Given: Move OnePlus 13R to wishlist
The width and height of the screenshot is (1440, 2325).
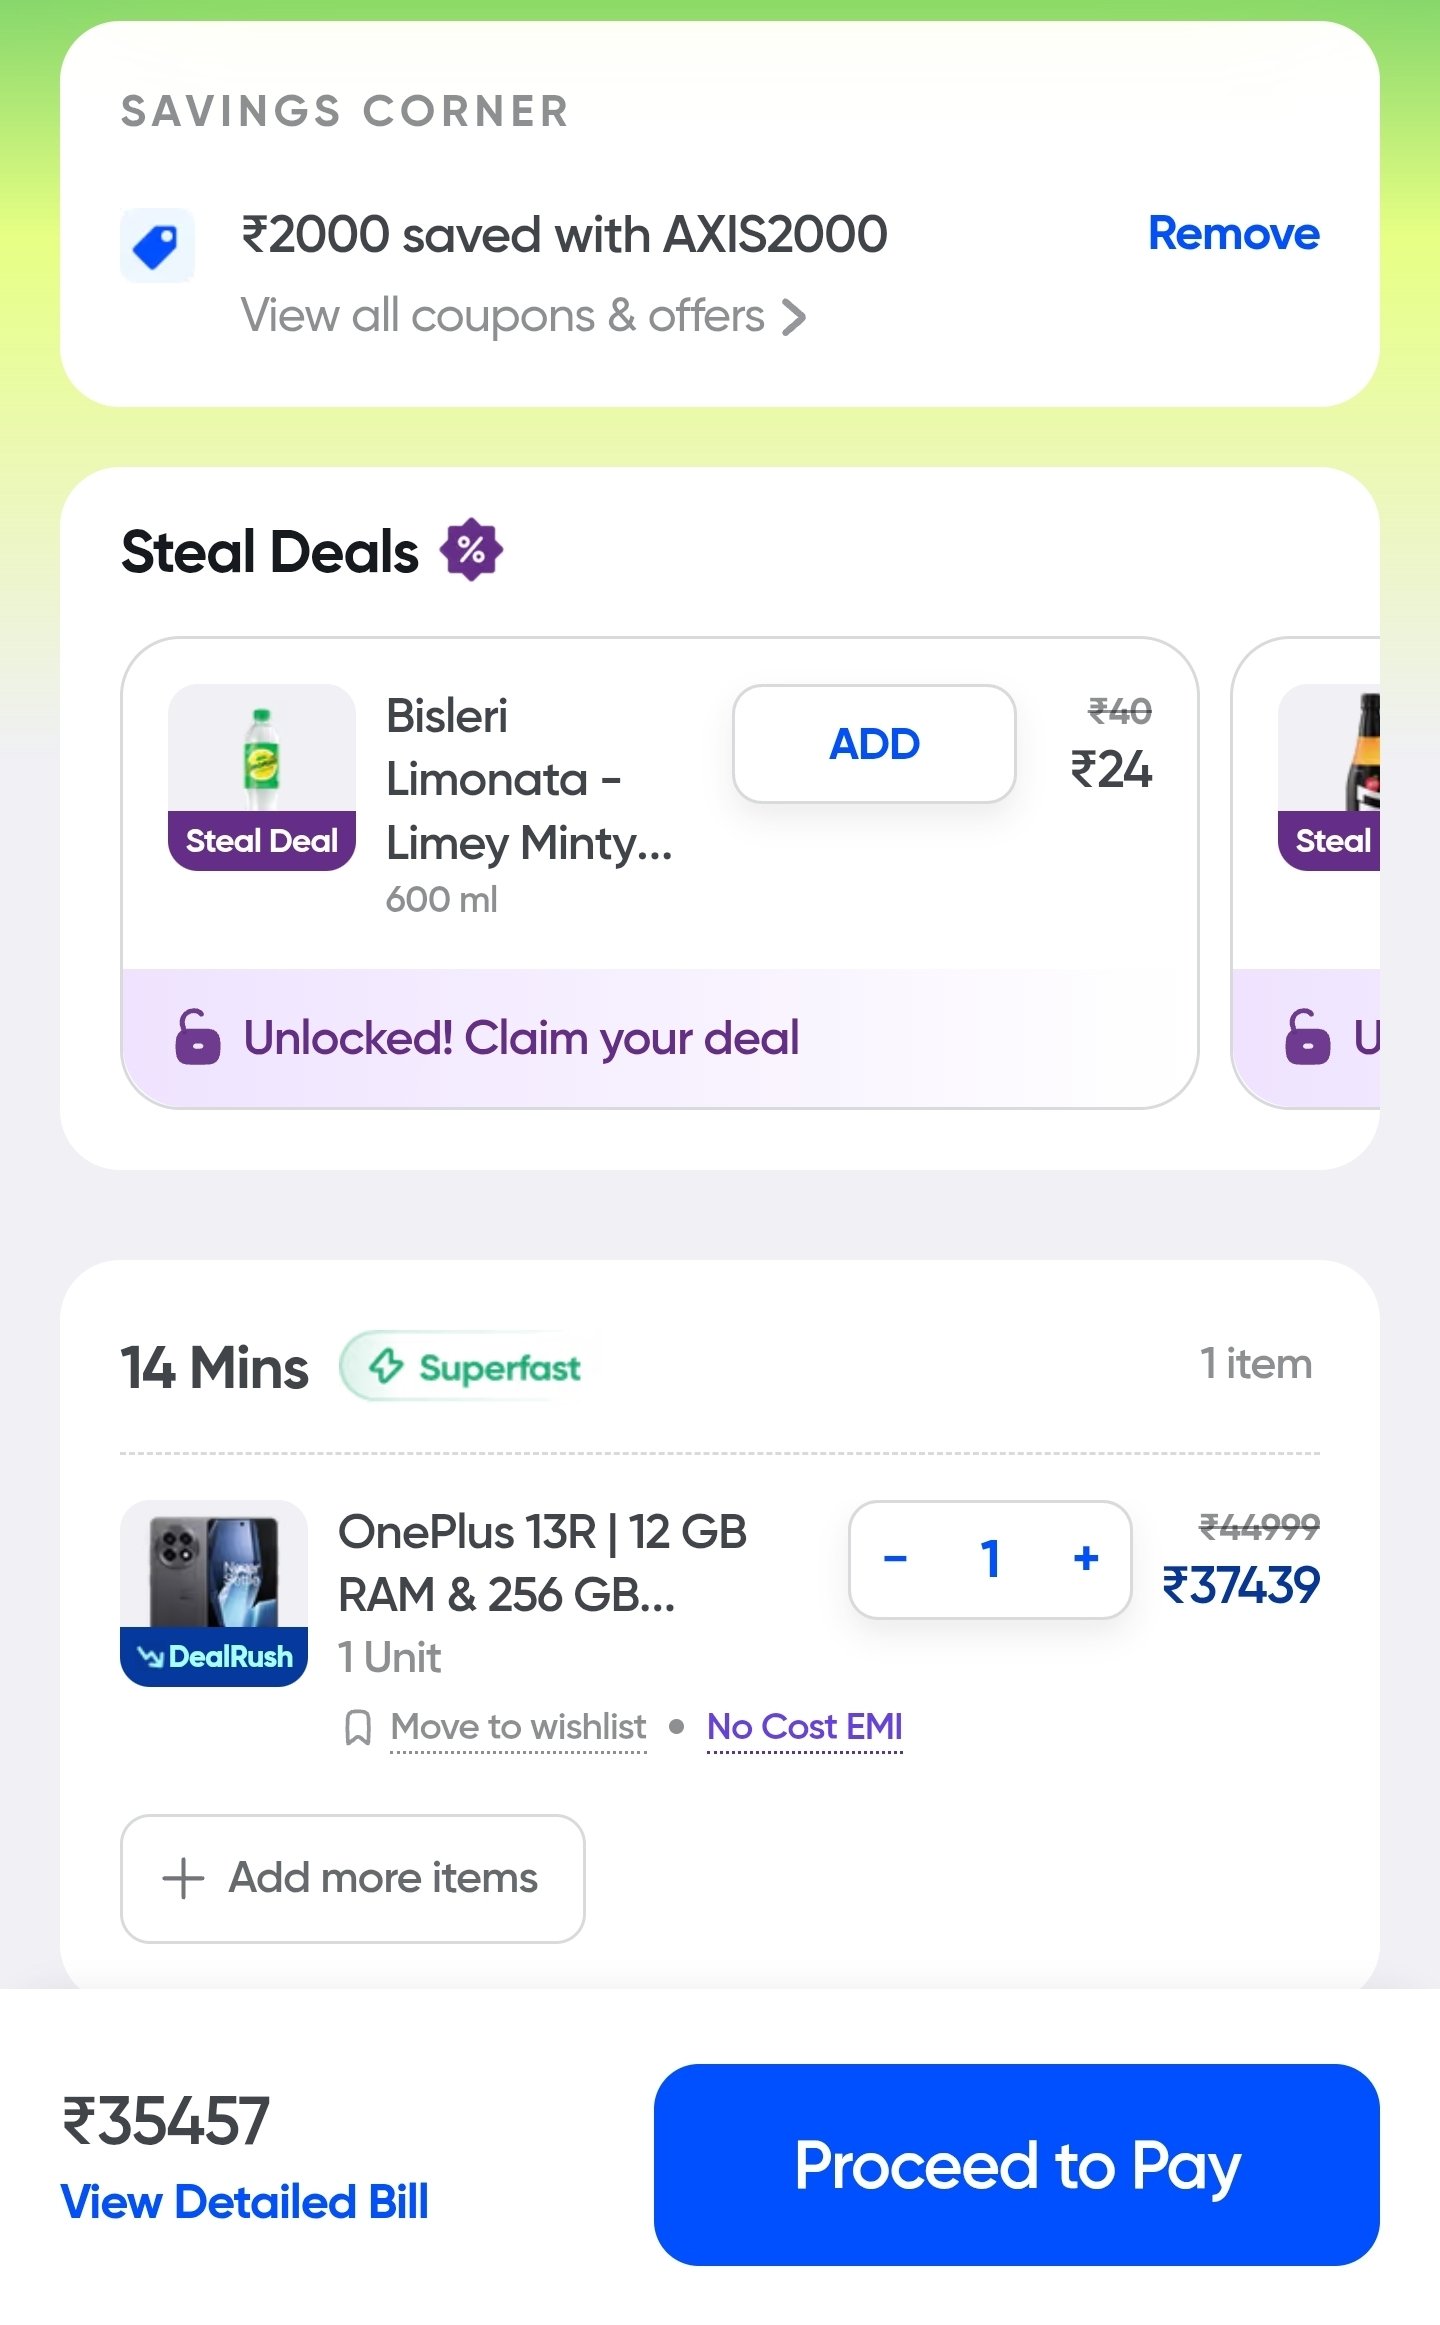Looking at the screenshot, I should [518, 1727].
